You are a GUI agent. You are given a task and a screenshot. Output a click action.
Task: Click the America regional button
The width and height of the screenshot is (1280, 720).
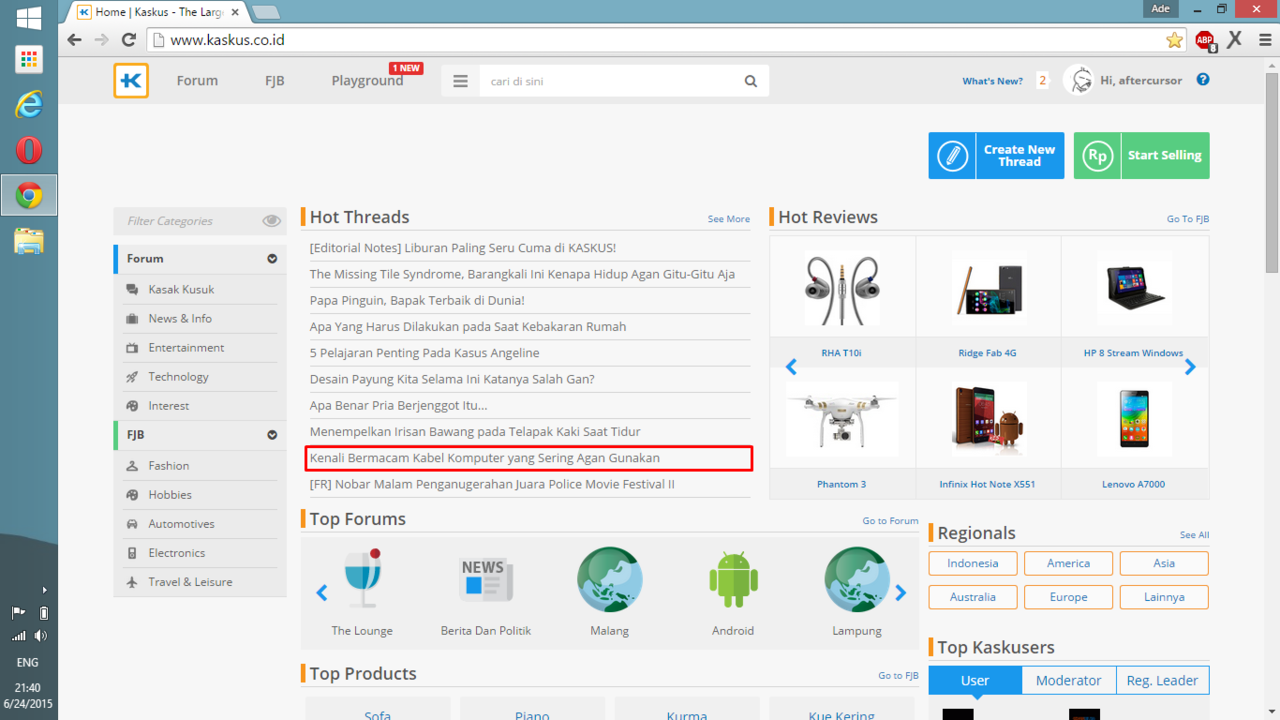coord(1068,564)
